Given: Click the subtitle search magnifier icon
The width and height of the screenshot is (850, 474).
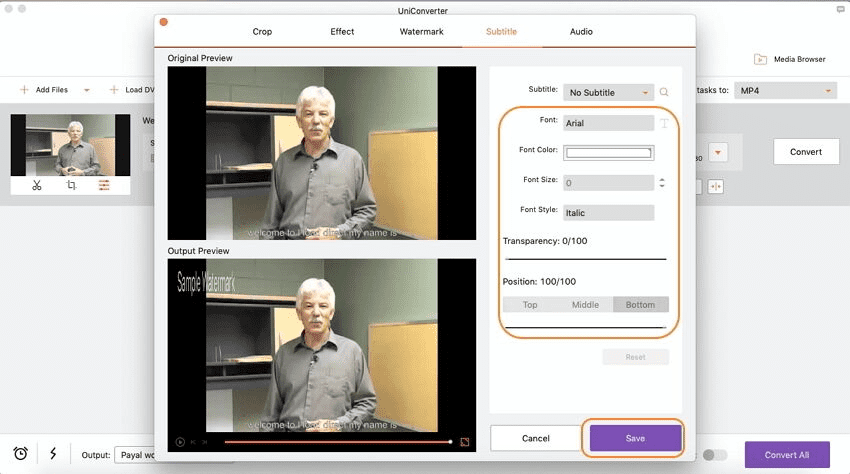Looking at the screenshot, I should click(x=664, y=92).
